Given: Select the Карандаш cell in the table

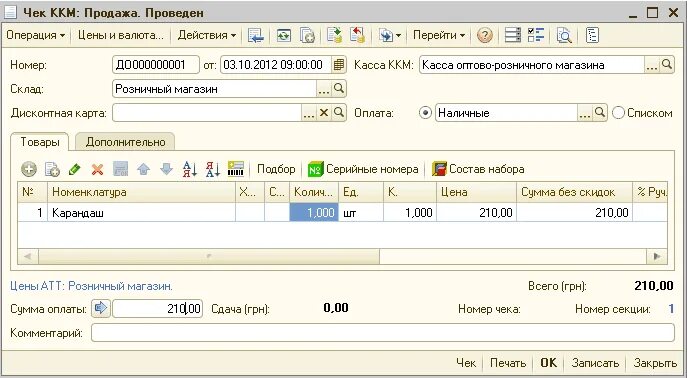Looking at the screenshot, I should point(141,213).
